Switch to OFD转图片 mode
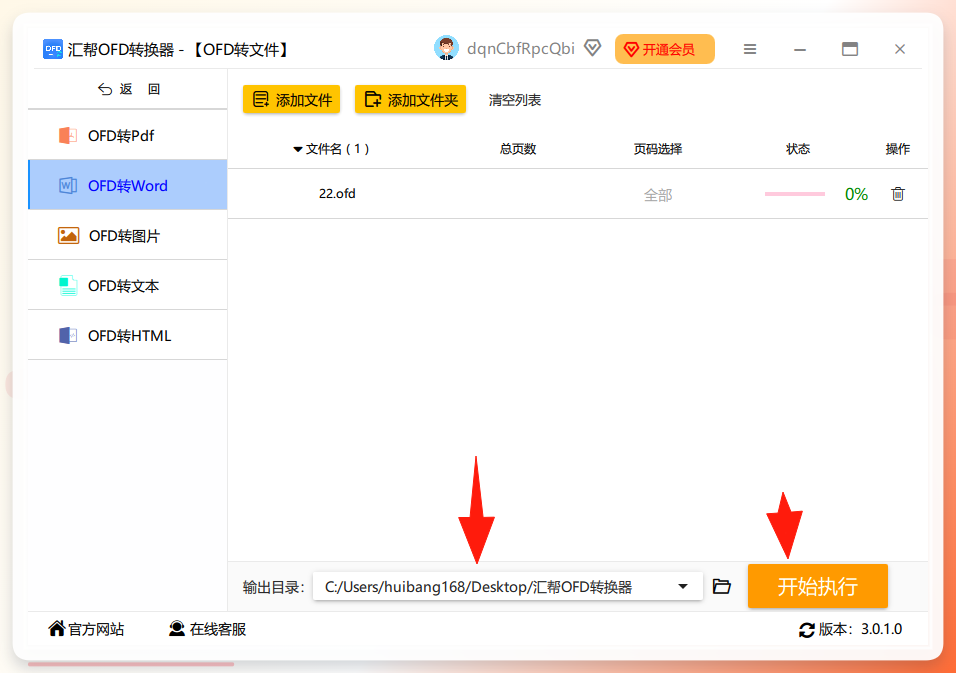 127,235
